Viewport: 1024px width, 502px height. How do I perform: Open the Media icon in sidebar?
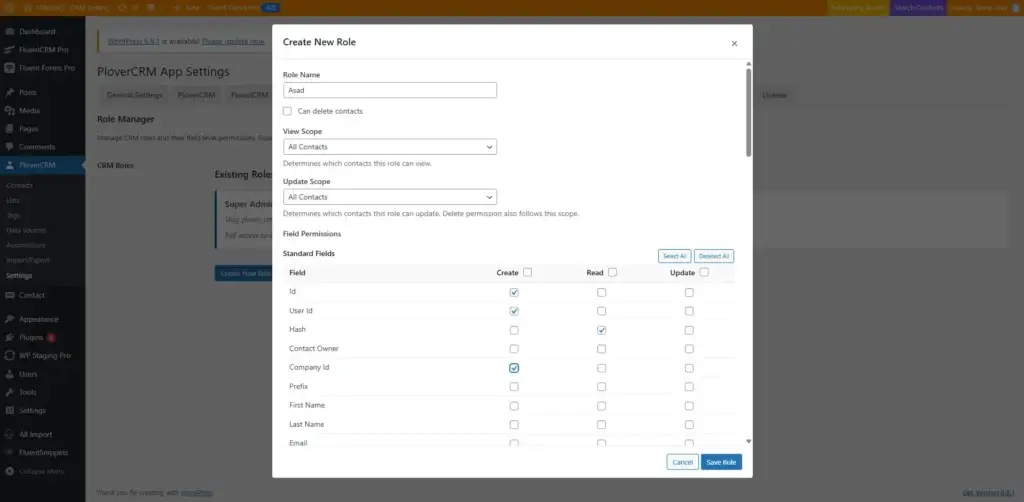(9, 111)
